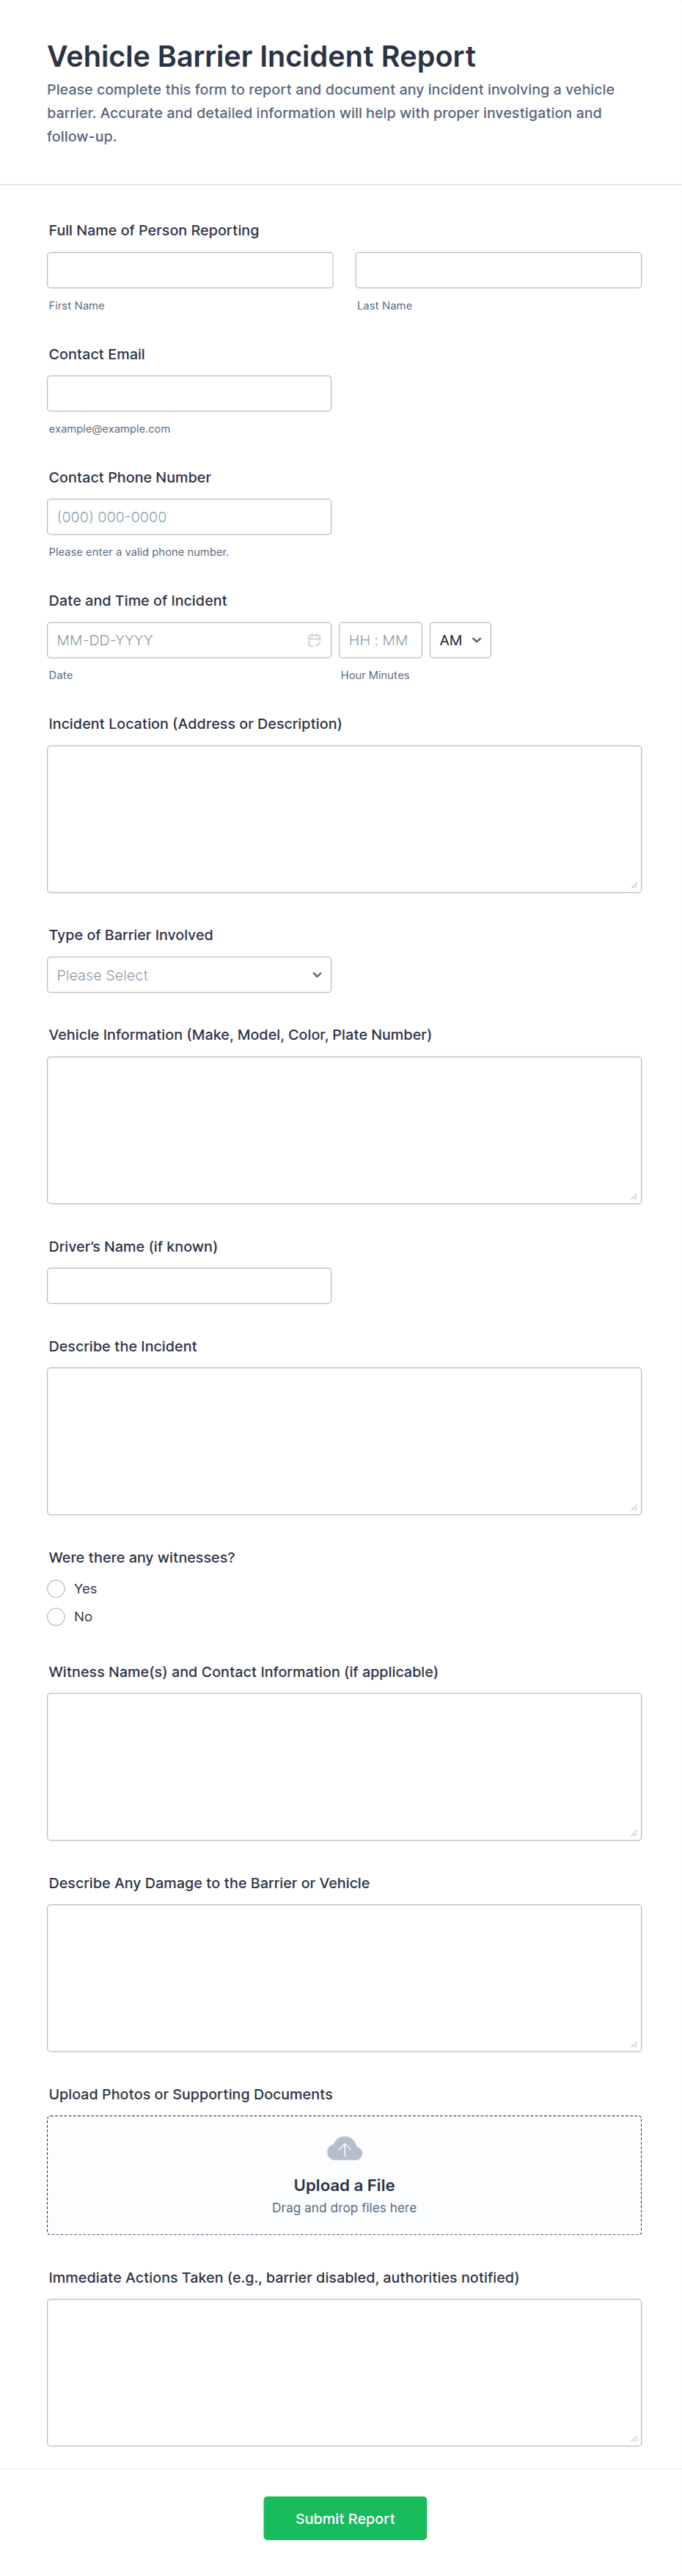Click the upload cloud icon
682x2576 pixels.
coord(344,2148)
